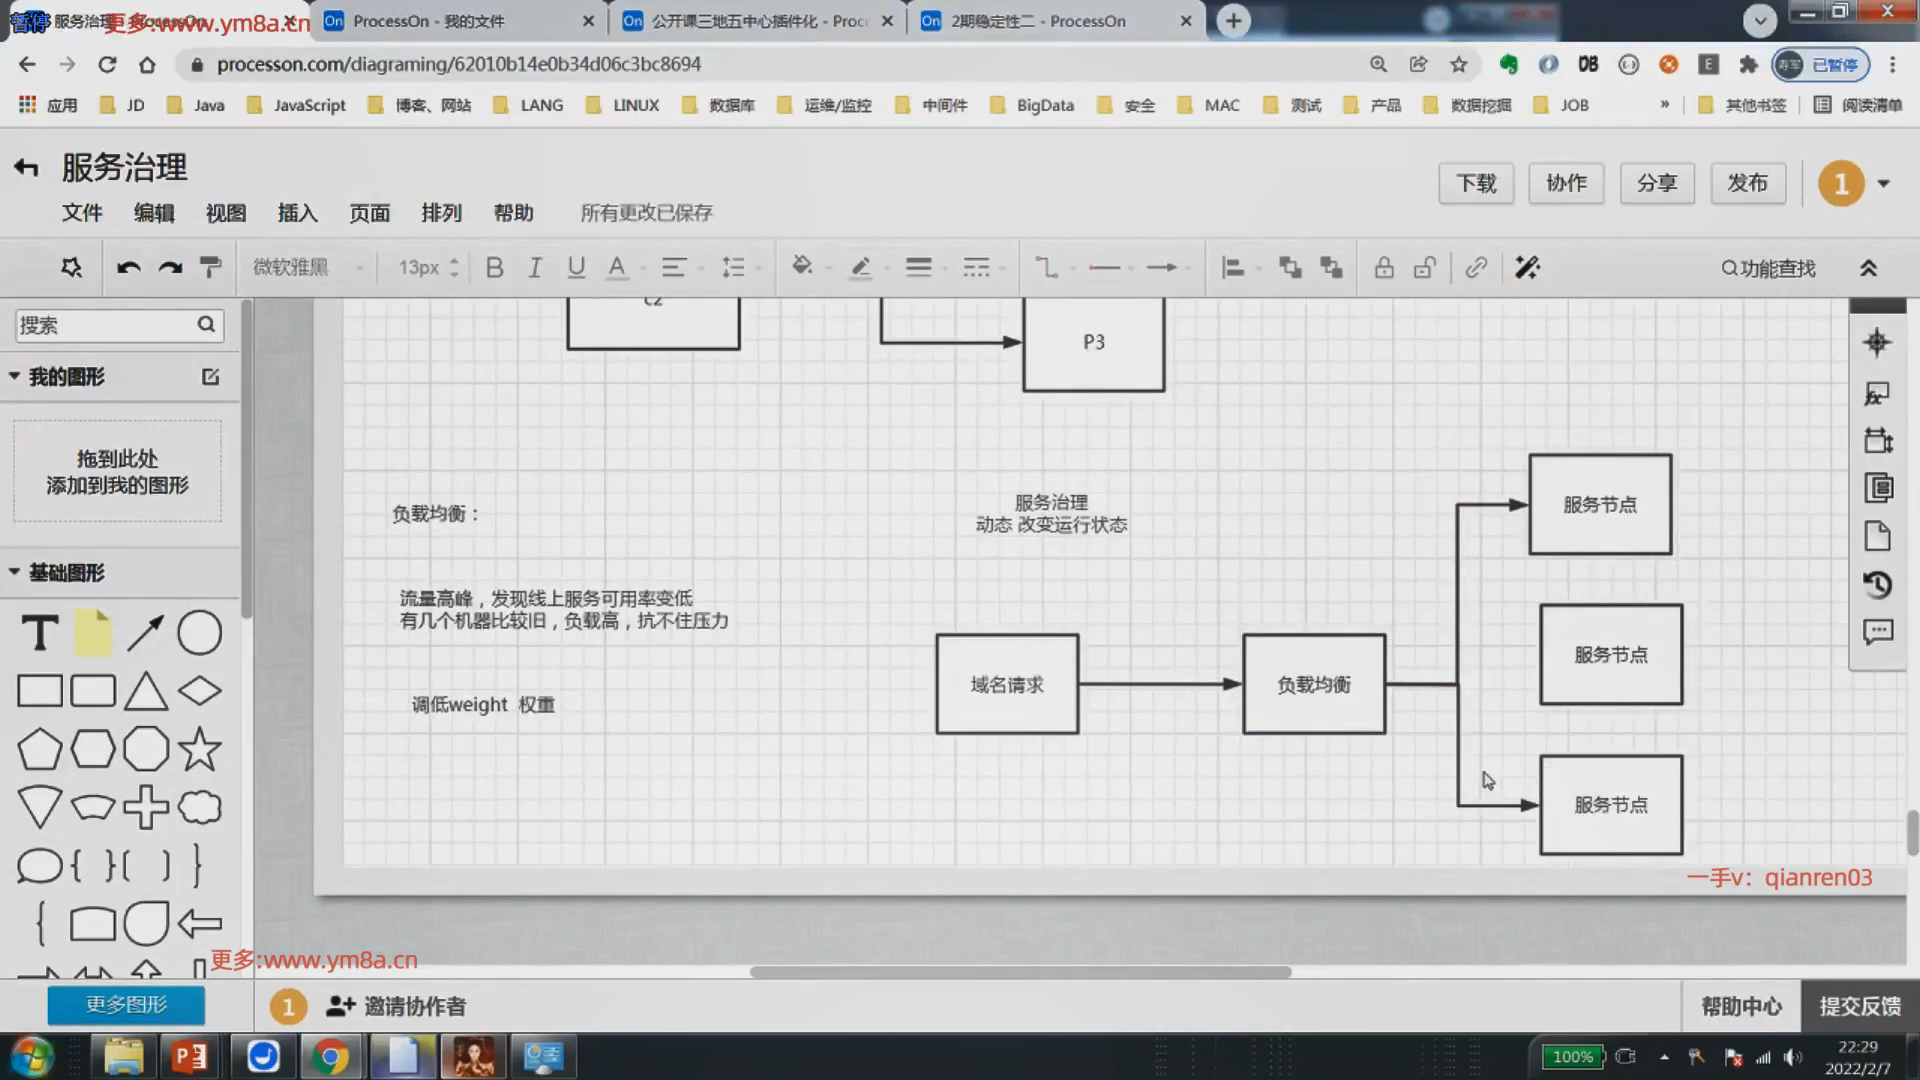This screenshot has width=1920, height=1080.
Task: Open the fill color bucket picker
Action: [x=802, y=267]
